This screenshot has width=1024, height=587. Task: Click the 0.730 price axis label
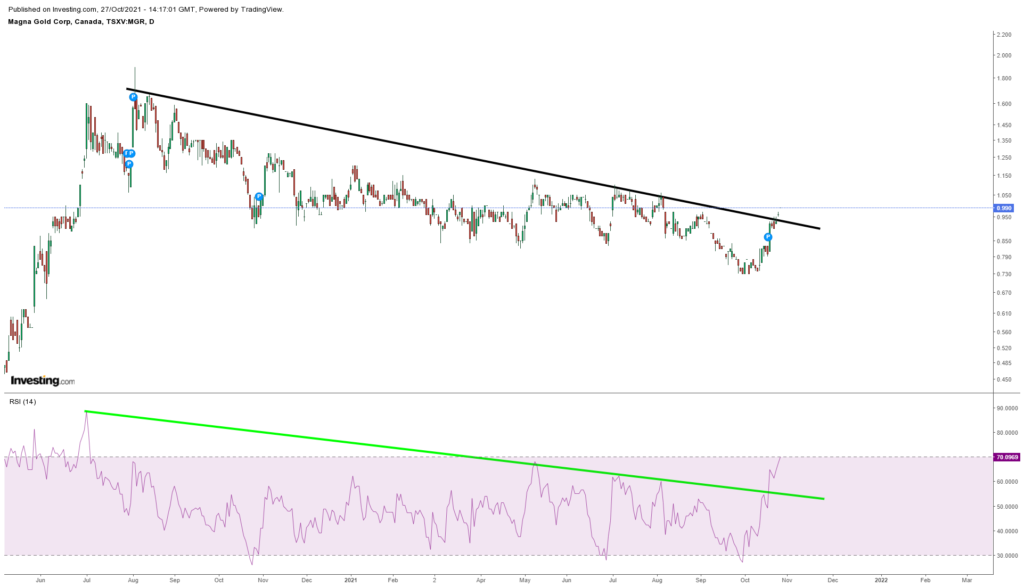pos(1004,274)
